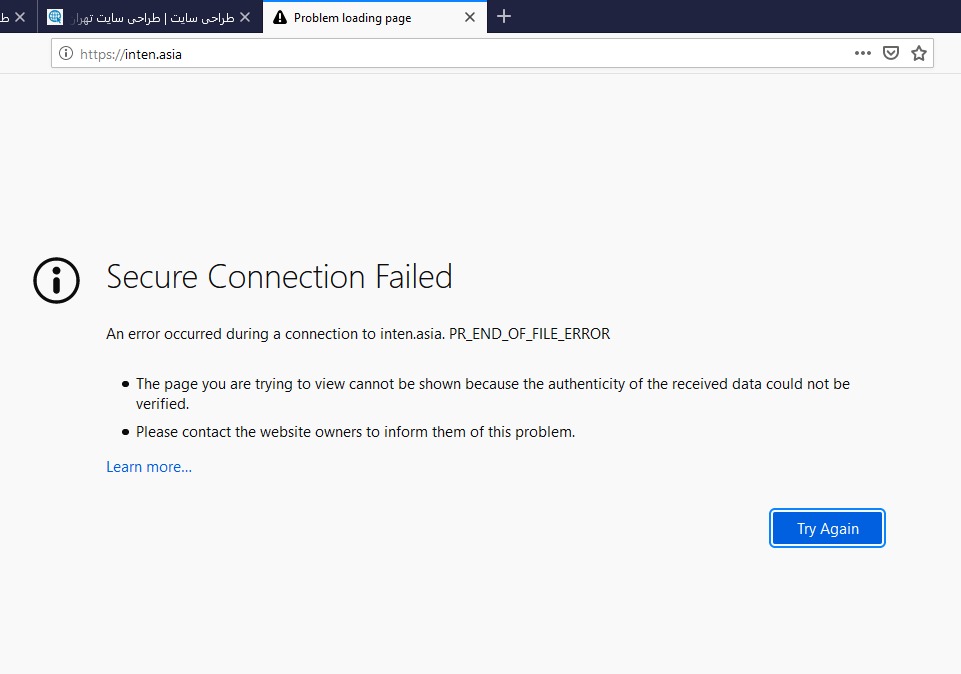Open the page actions three-dot menu
This screenshot has height=674, width=961.
tap(863, 54)
